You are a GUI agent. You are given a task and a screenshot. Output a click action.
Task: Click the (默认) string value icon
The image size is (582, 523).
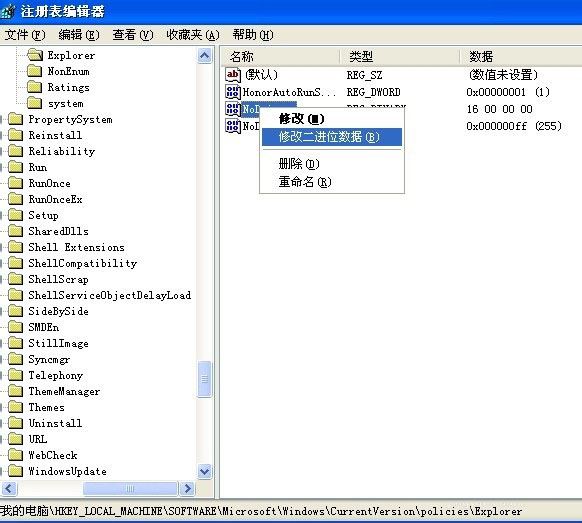233,75
